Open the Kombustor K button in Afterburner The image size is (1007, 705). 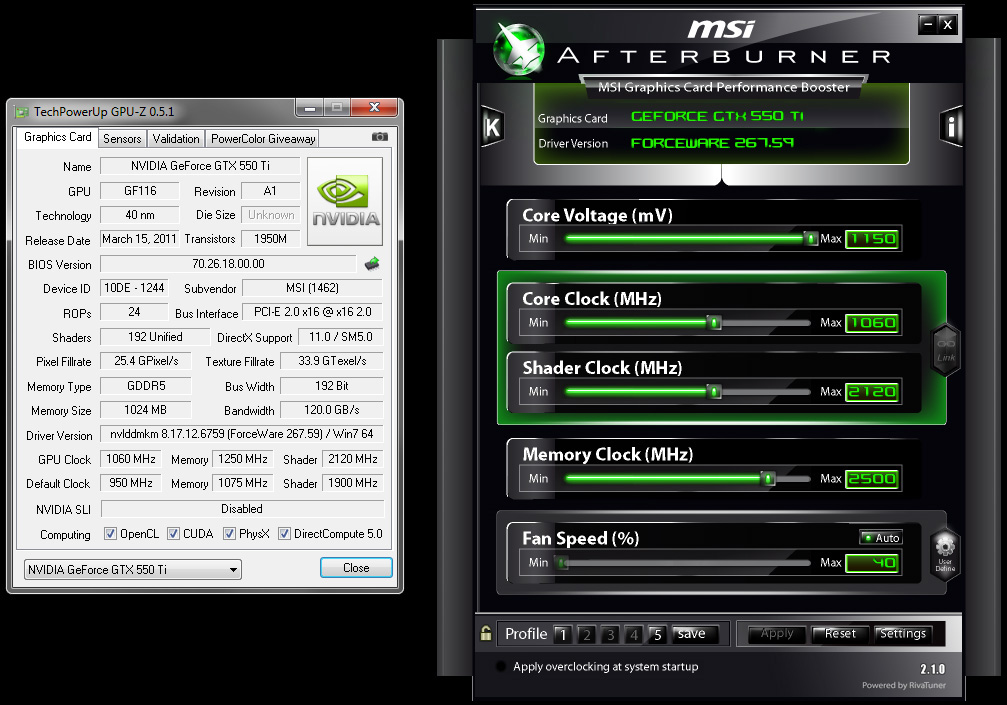(493, 126)
